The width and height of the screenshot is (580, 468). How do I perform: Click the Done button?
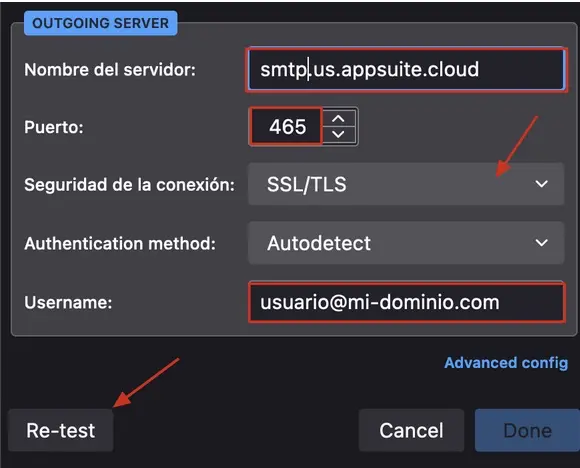[527, 430]
